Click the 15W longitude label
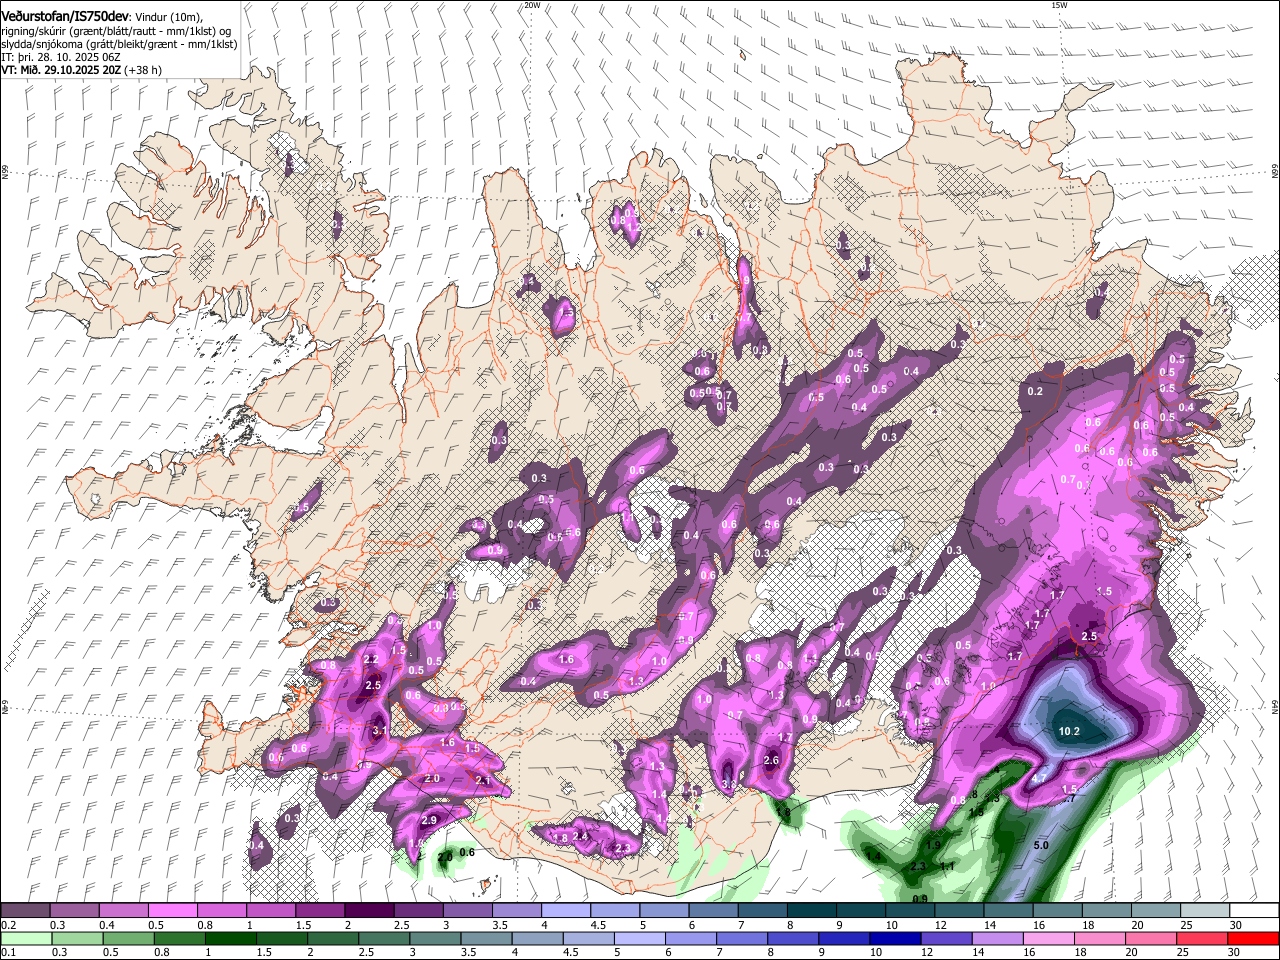 coord(1059,5)
